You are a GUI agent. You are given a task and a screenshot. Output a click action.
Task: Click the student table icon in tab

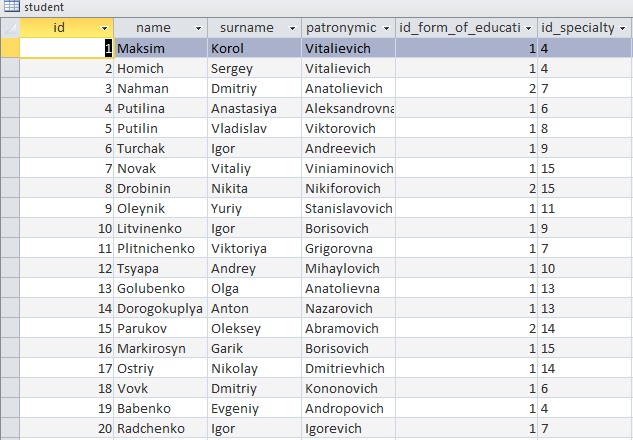pos(11,7)
